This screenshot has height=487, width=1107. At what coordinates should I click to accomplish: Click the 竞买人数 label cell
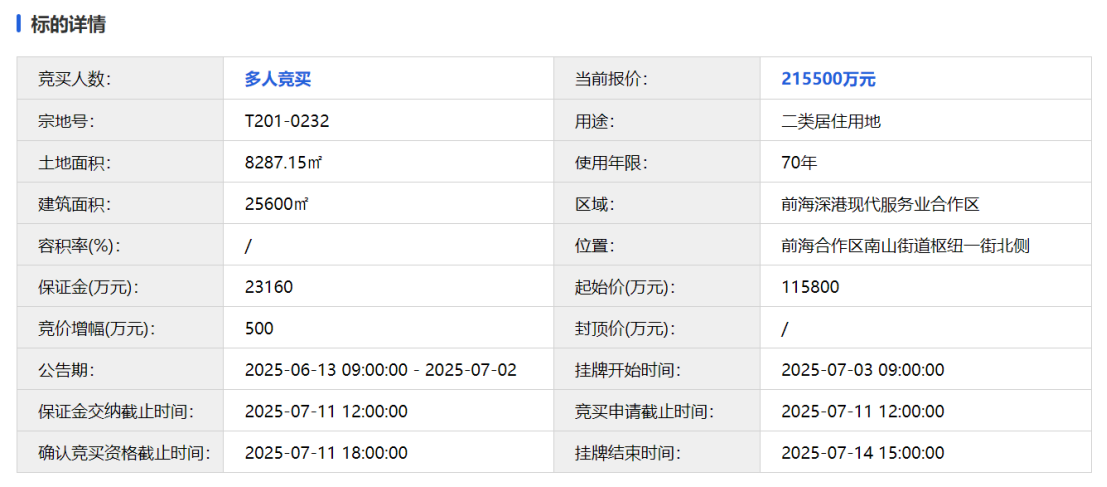click(x=74, y=80)
